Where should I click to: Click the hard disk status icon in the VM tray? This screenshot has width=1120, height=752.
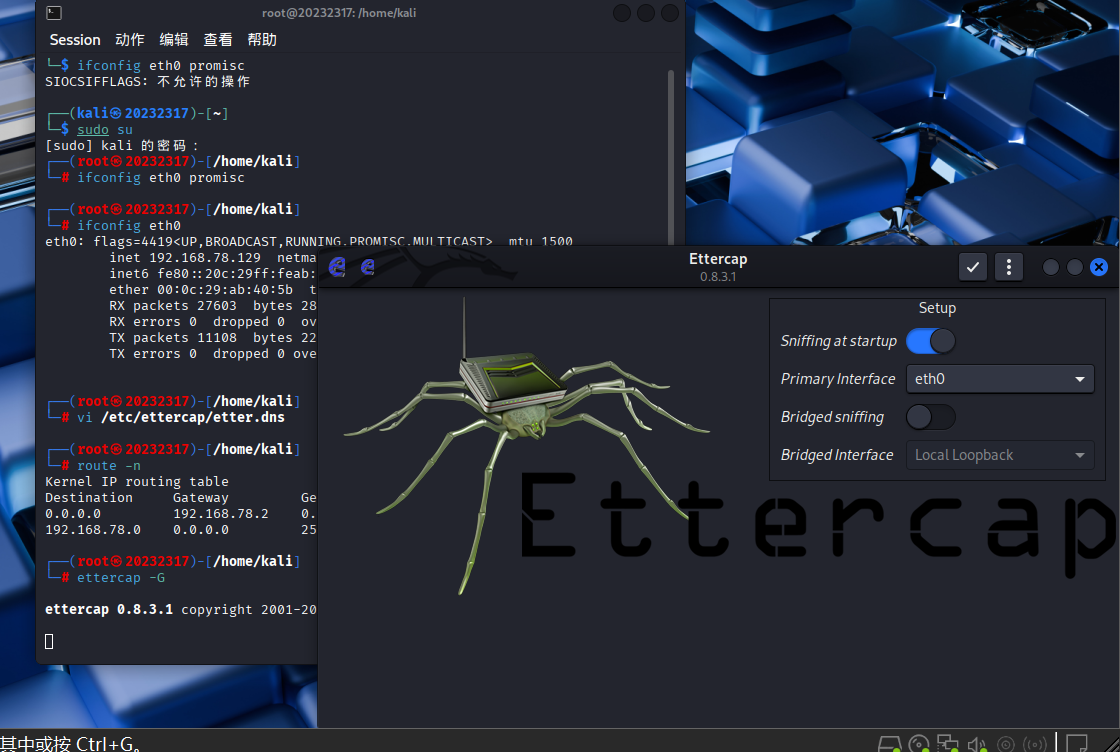coord(889,743)
